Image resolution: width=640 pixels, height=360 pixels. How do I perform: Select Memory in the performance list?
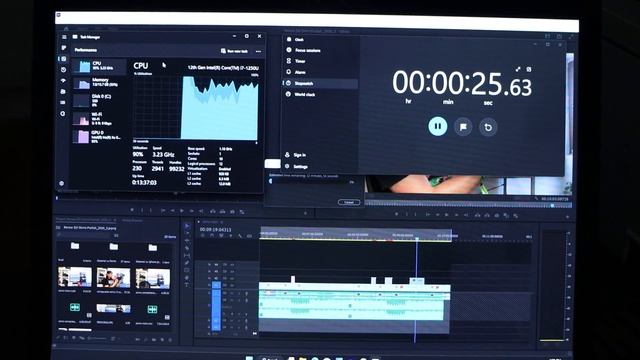tap(99, 83)
